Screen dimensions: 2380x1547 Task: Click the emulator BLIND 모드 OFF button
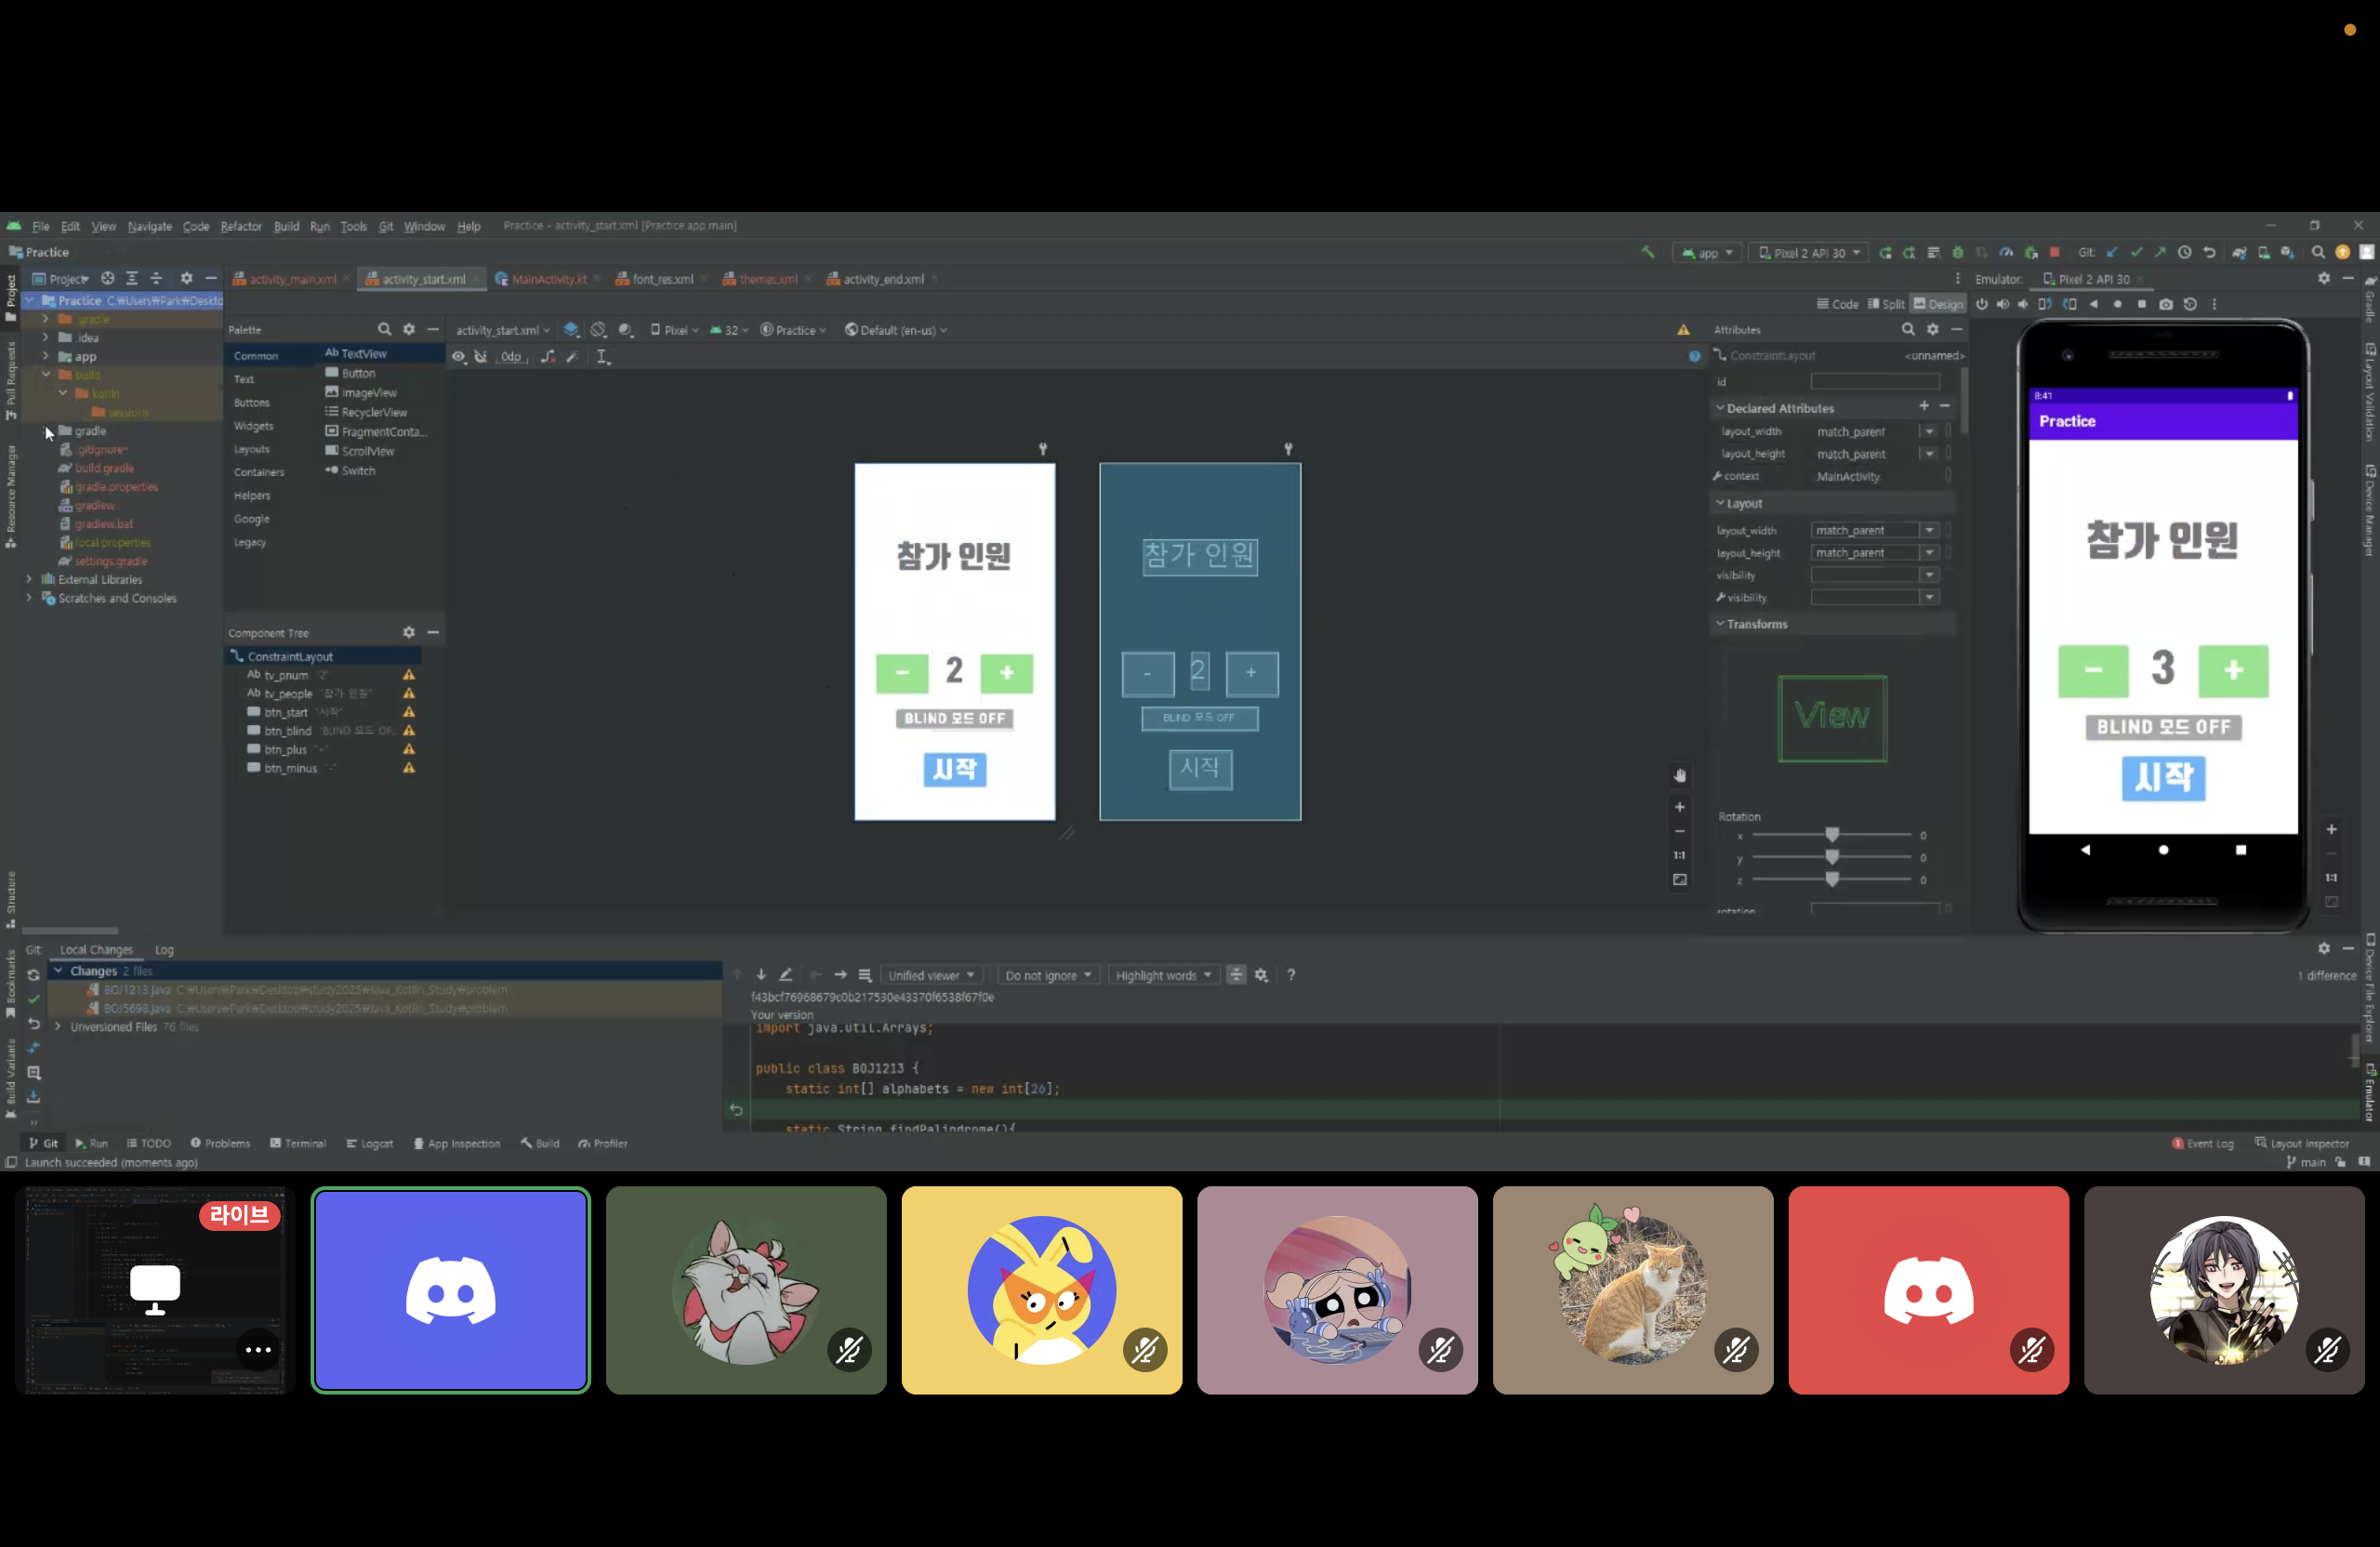pos(2163,727)
